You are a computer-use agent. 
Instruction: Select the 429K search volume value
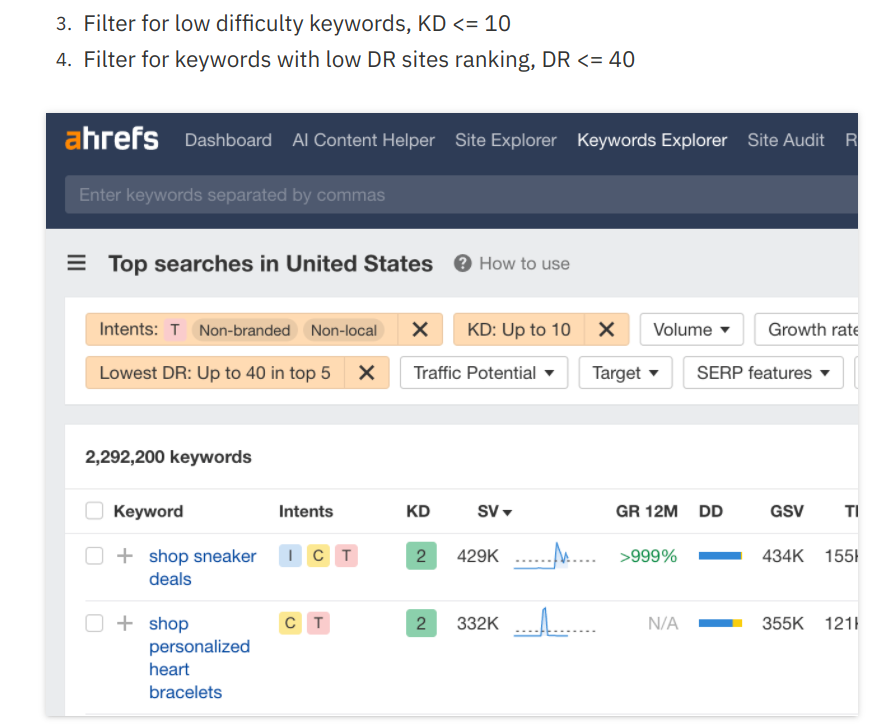[x=477, y=556]
